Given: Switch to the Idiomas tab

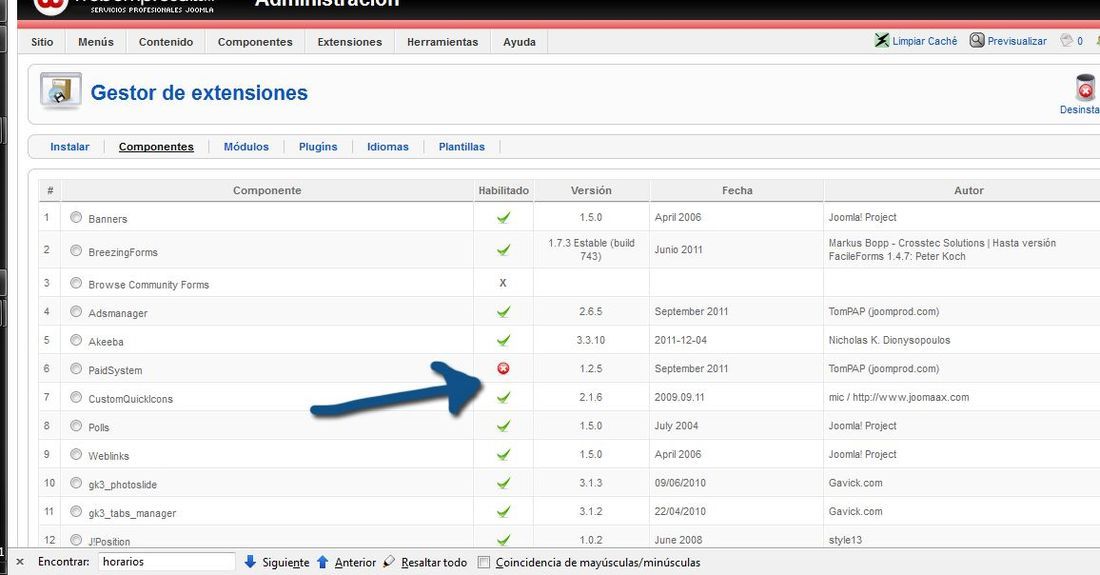Looking at the screenshot, I should 388,147.
